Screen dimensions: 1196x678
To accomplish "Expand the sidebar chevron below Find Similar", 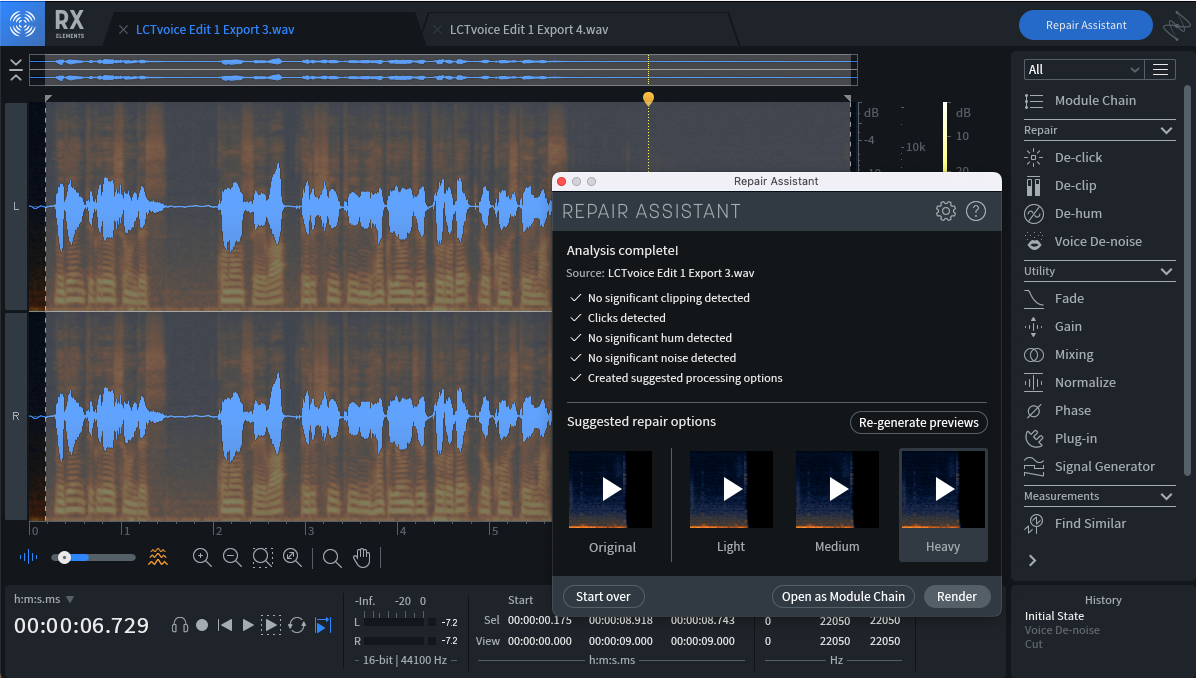I will (1033, 561).
